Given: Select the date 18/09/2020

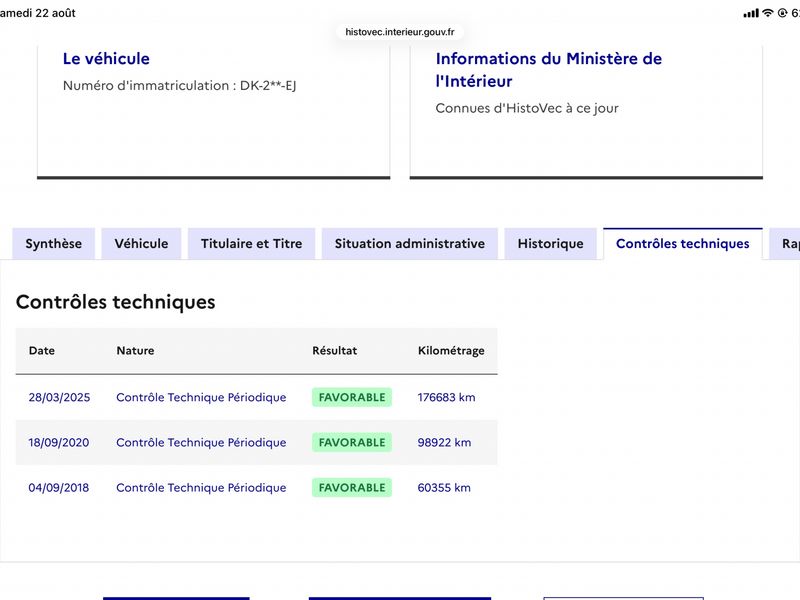Looking at the screenshot, I should (x=59, y=442).
